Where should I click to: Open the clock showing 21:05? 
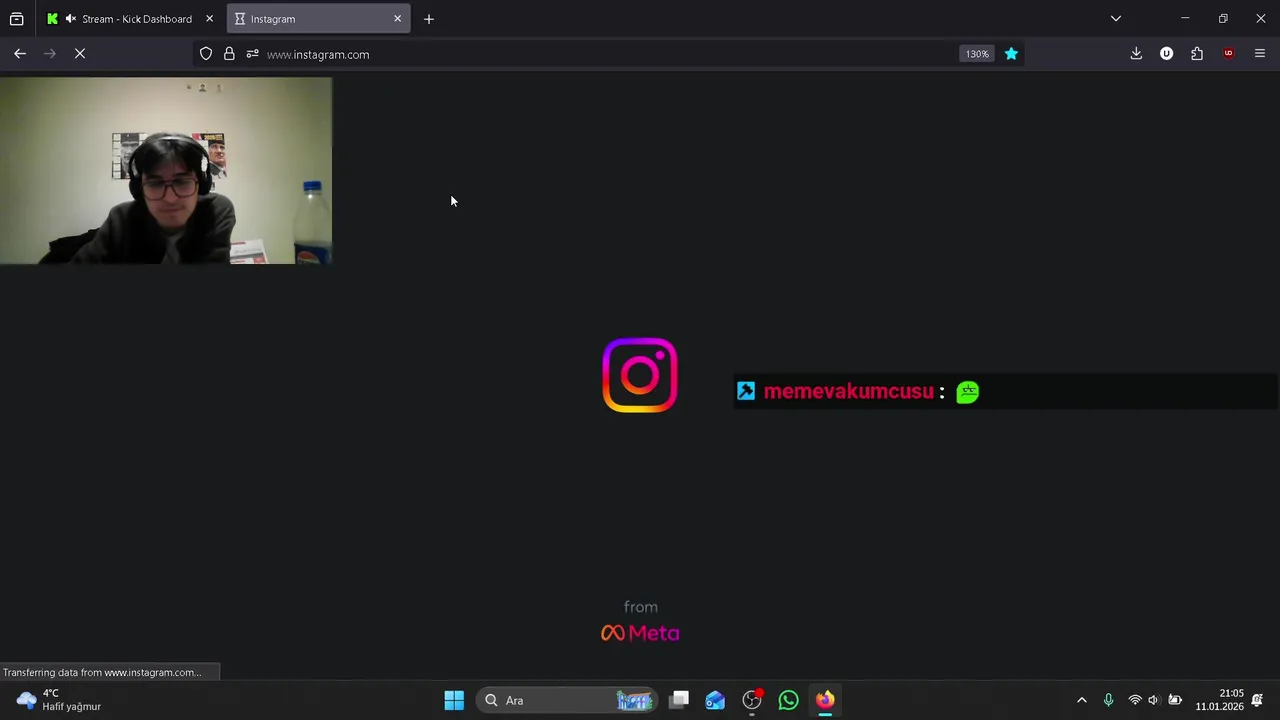[1219, 700]
